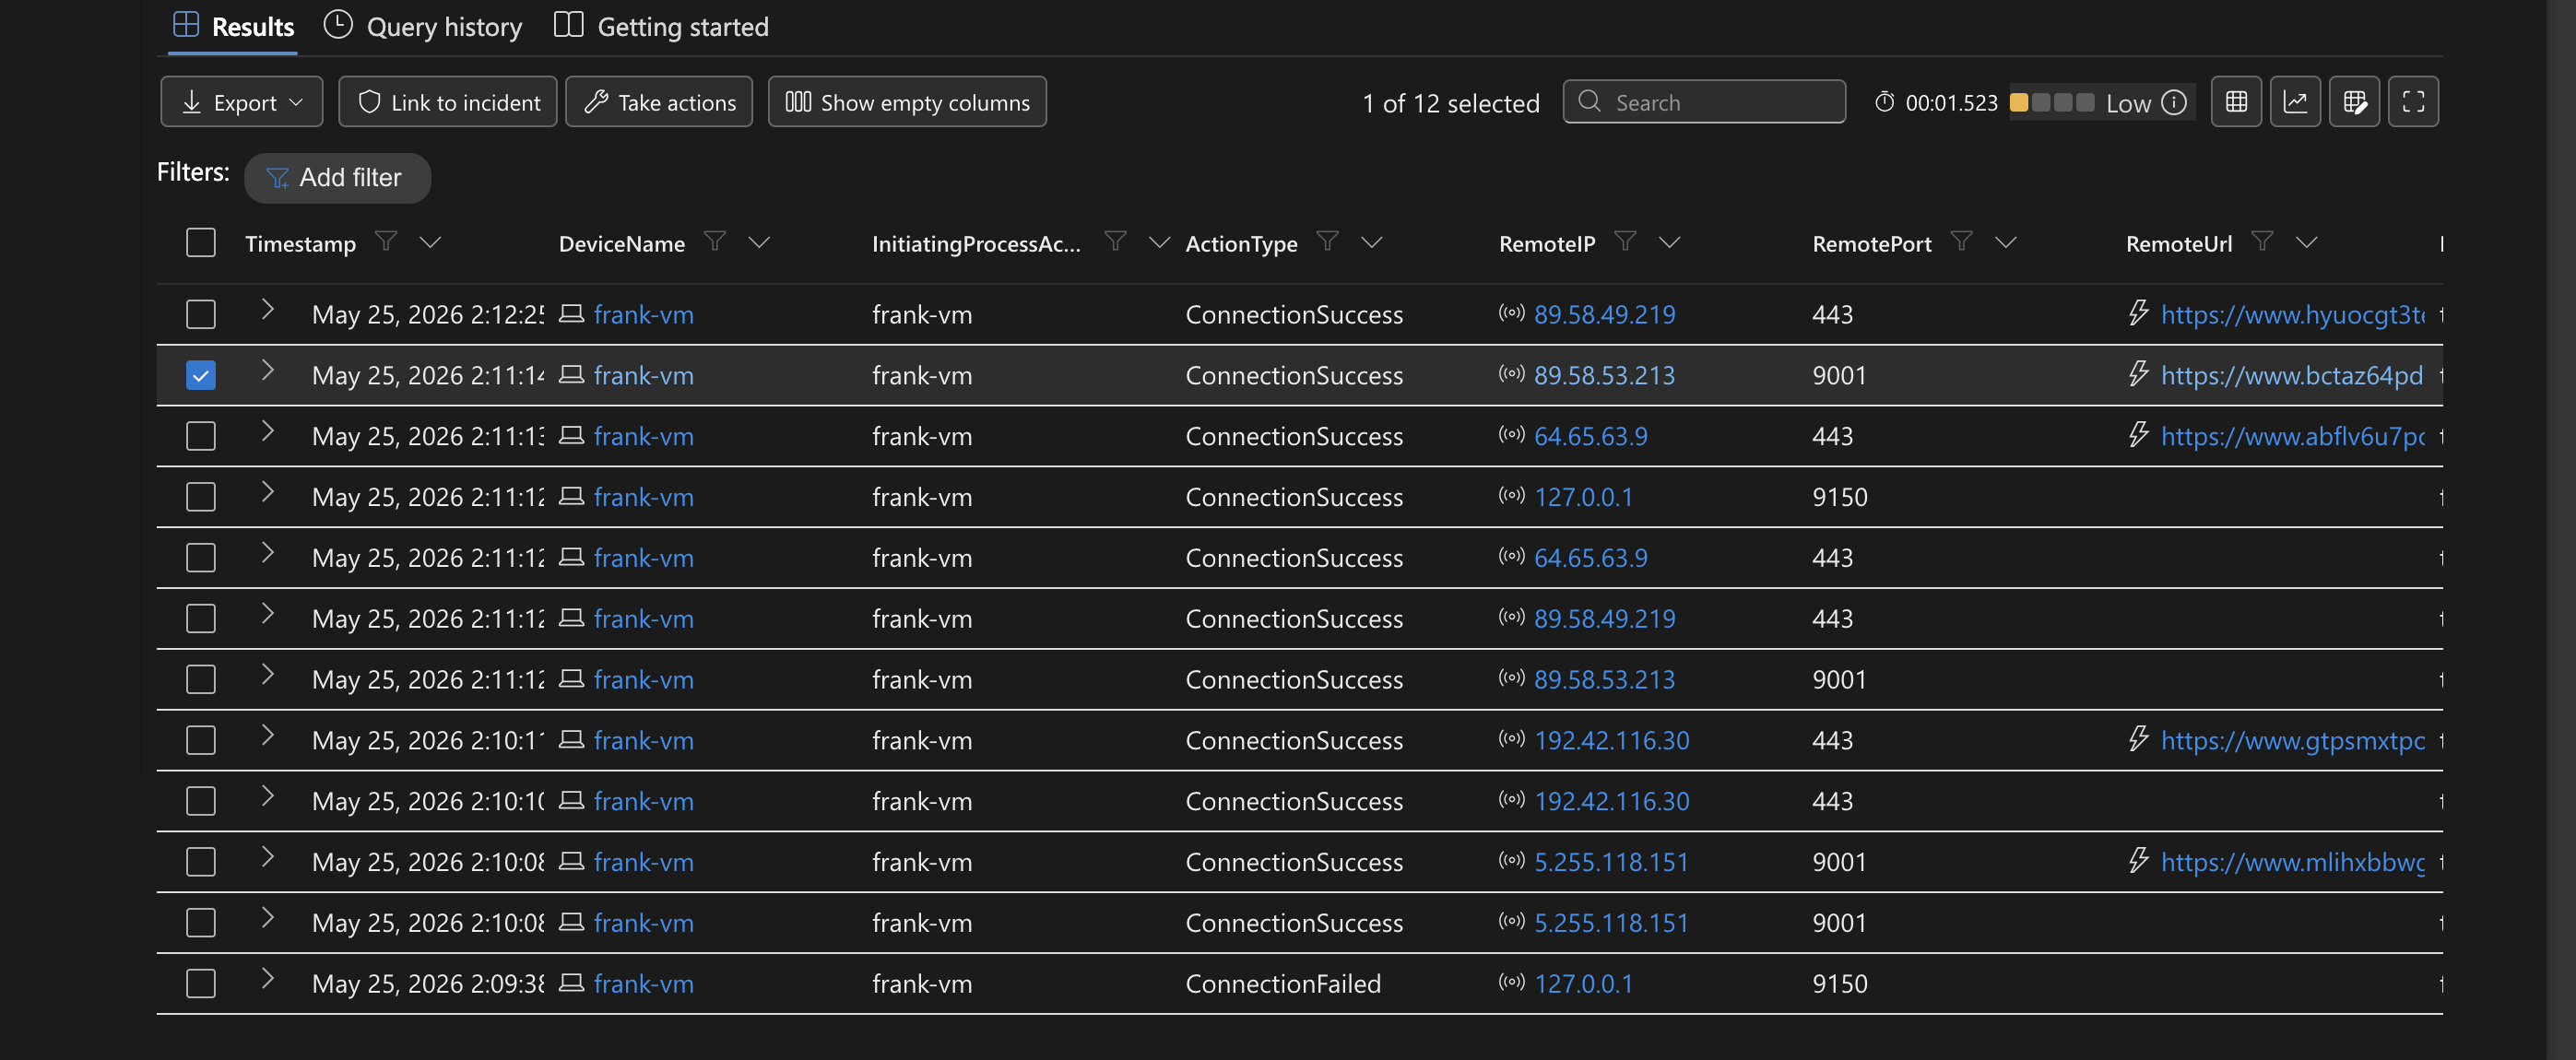Click lightning icon beside abflv6u7p URL
Image resolution: width=2576 pixels, height=1060 pixels.
tap(2138, 435)
